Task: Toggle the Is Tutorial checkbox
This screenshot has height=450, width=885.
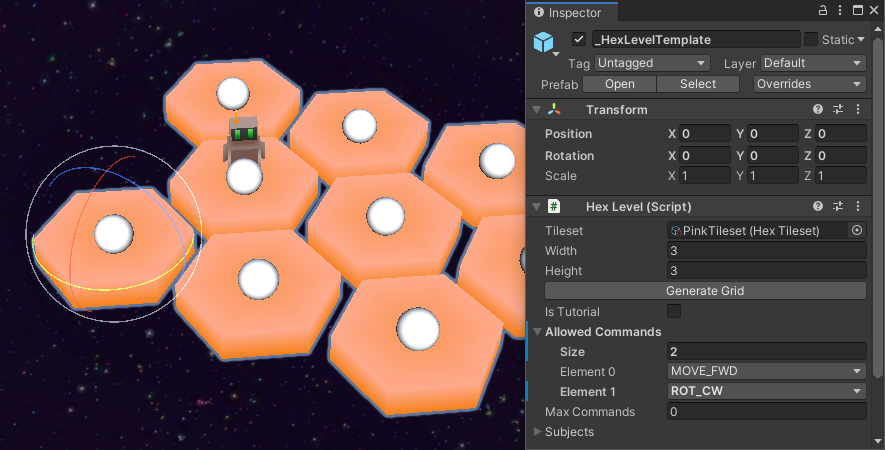Action: 674,311
